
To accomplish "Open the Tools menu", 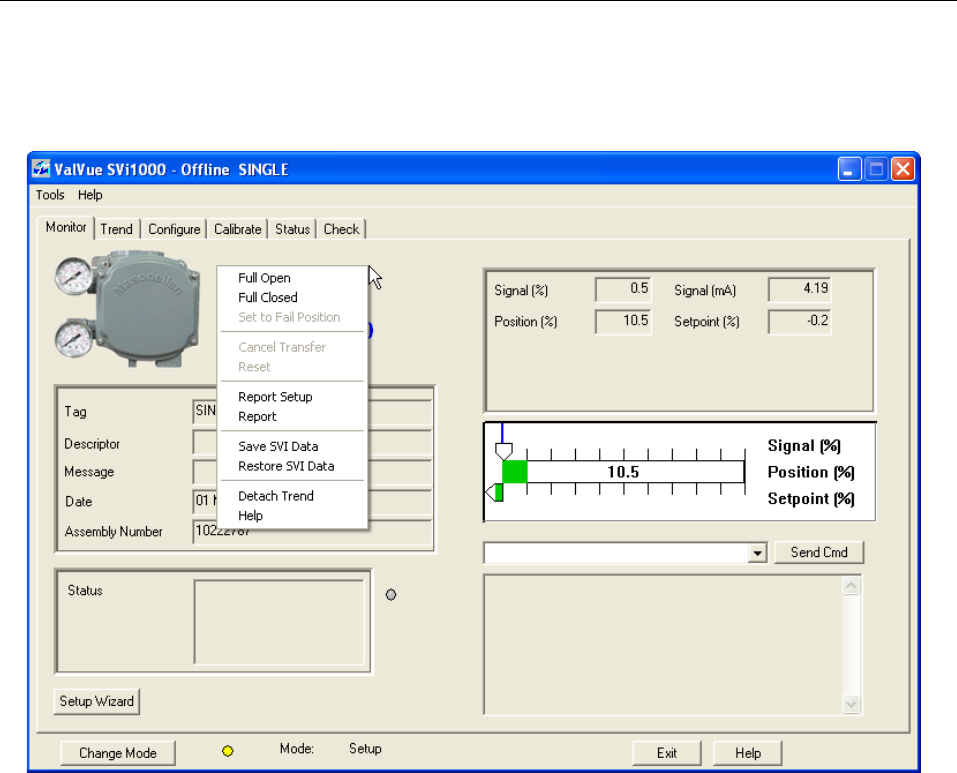I will click(x=49, y=195).
